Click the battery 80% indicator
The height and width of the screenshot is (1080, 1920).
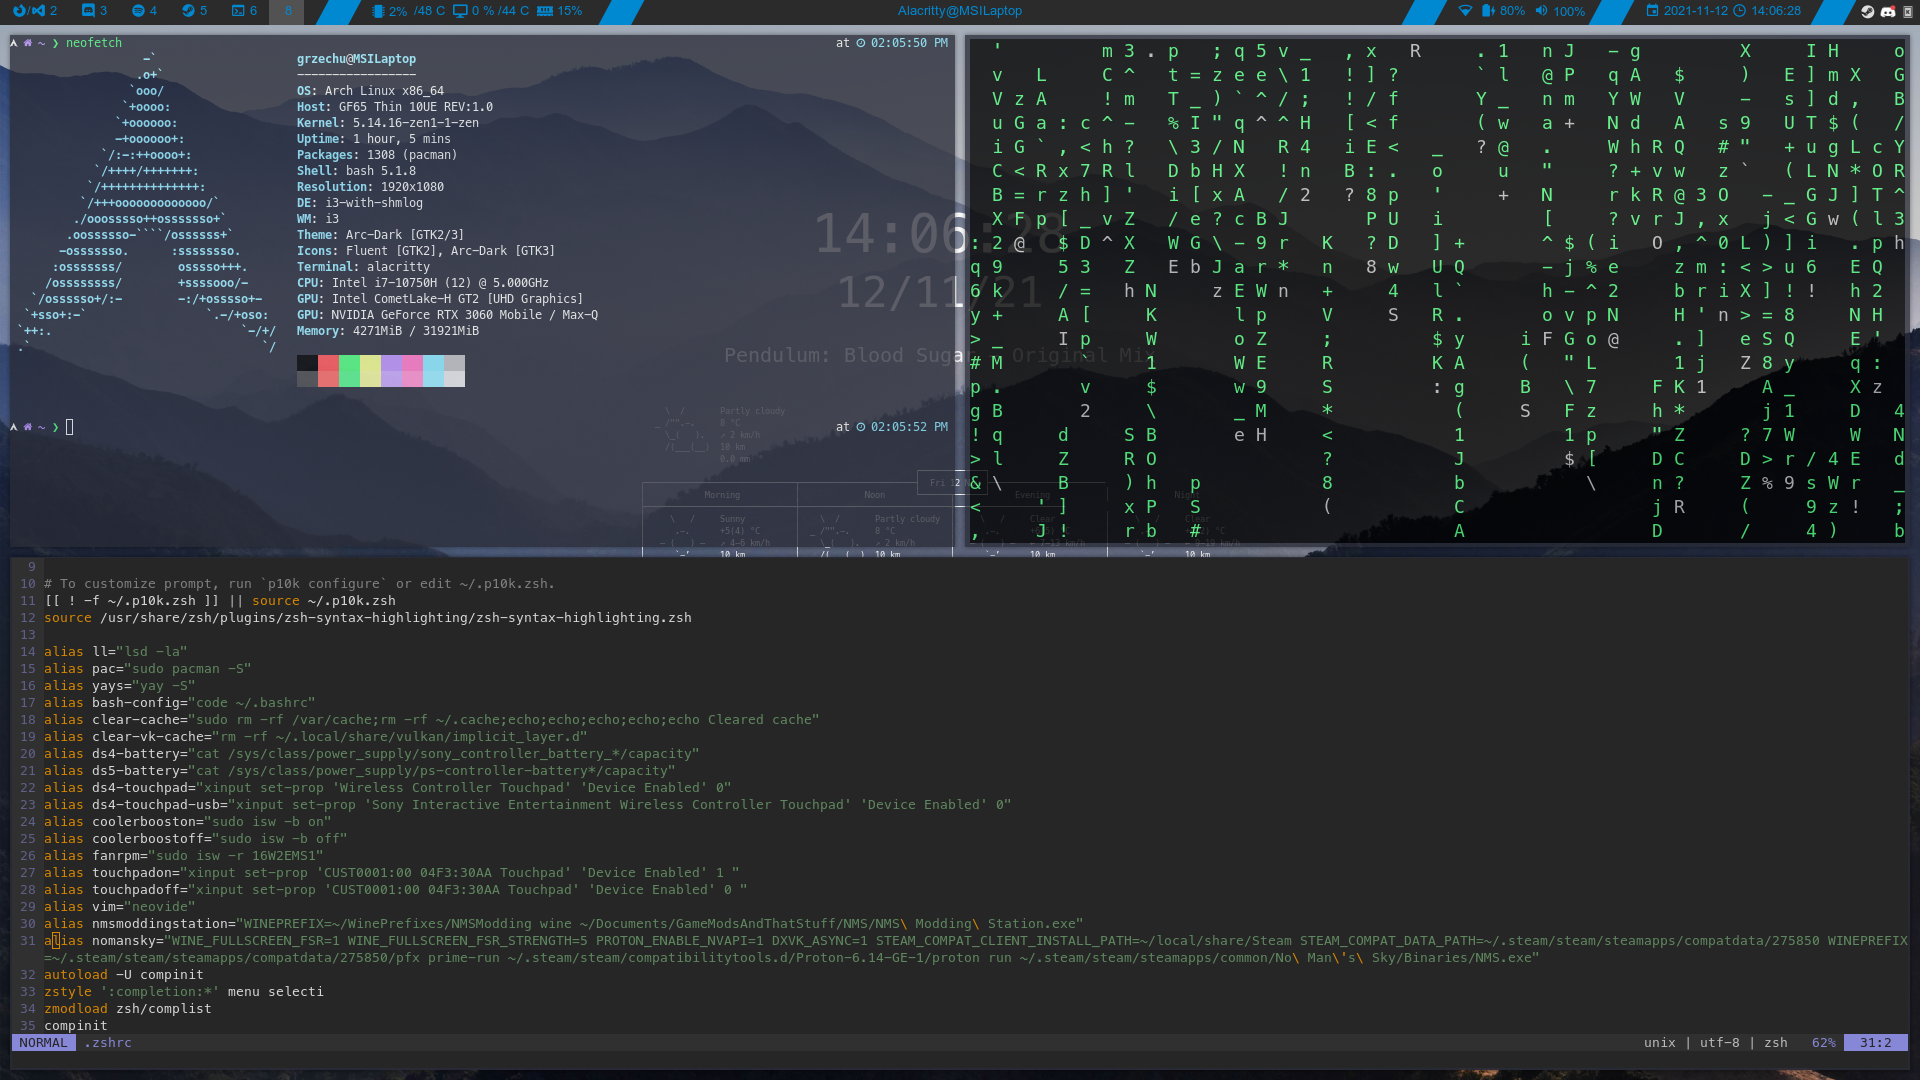click(x=1502, y=11)
